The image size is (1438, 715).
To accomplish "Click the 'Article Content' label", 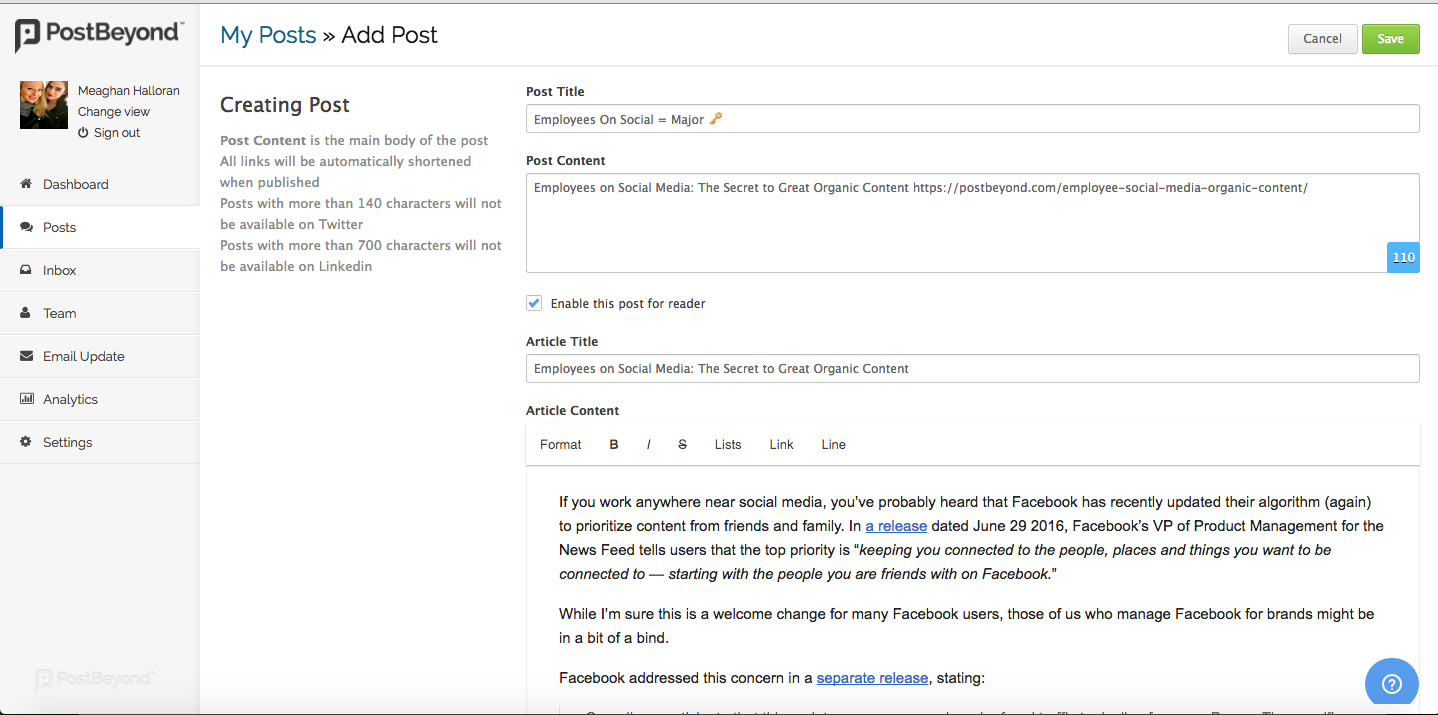I will (x=573, y=411).
